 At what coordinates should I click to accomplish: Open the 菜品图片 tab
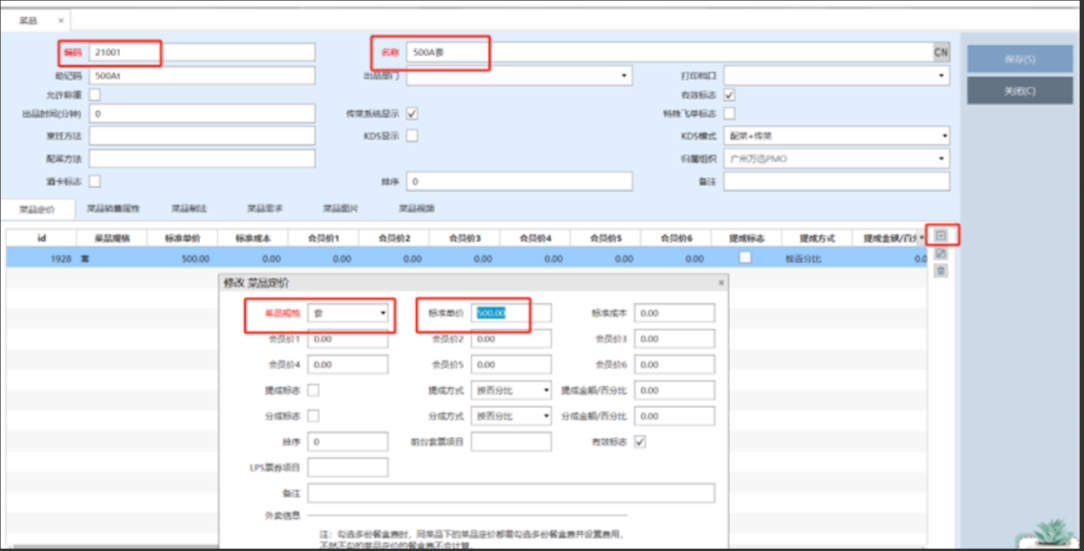tap(340, 209)
